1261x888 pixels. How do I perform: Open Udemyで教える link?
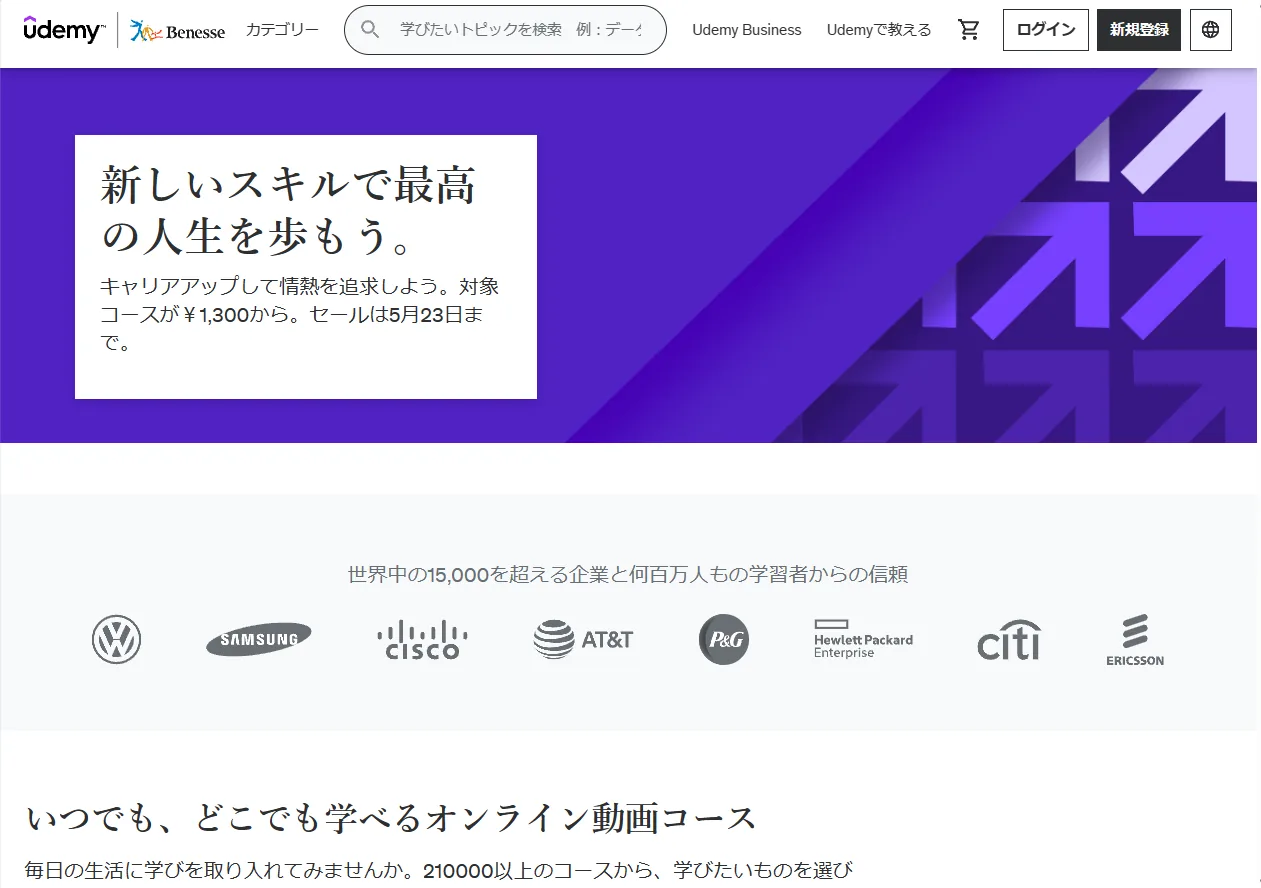(x=879, y=30)
